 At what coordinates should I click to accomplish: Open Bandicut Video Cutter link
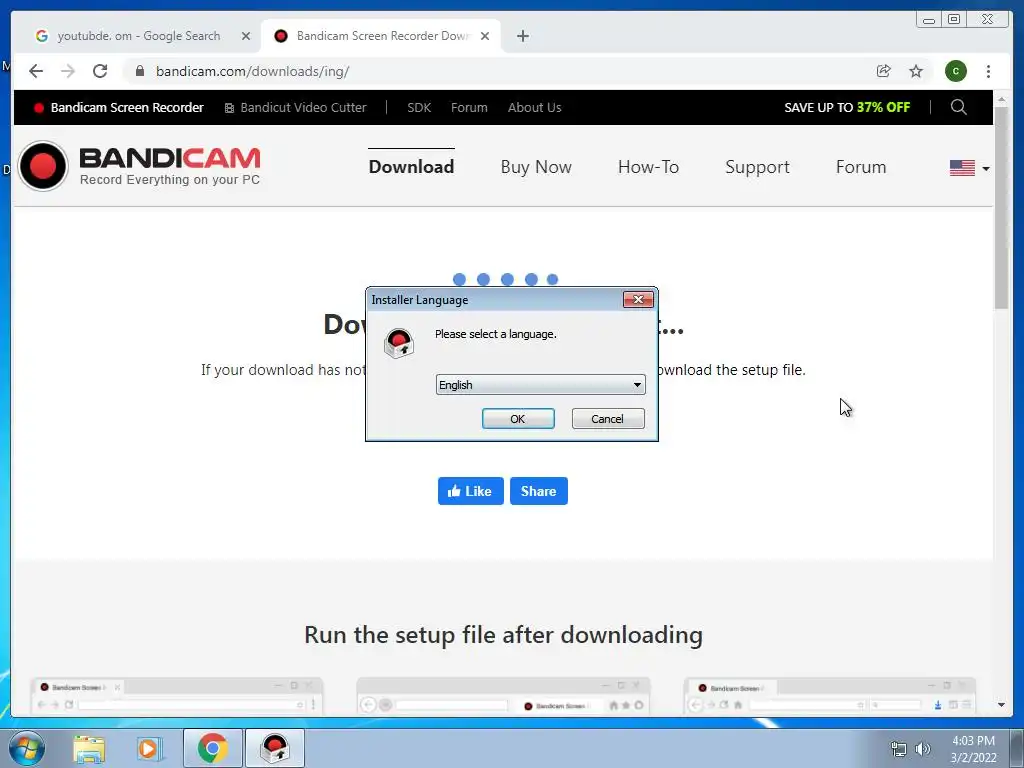coord(295,108)
